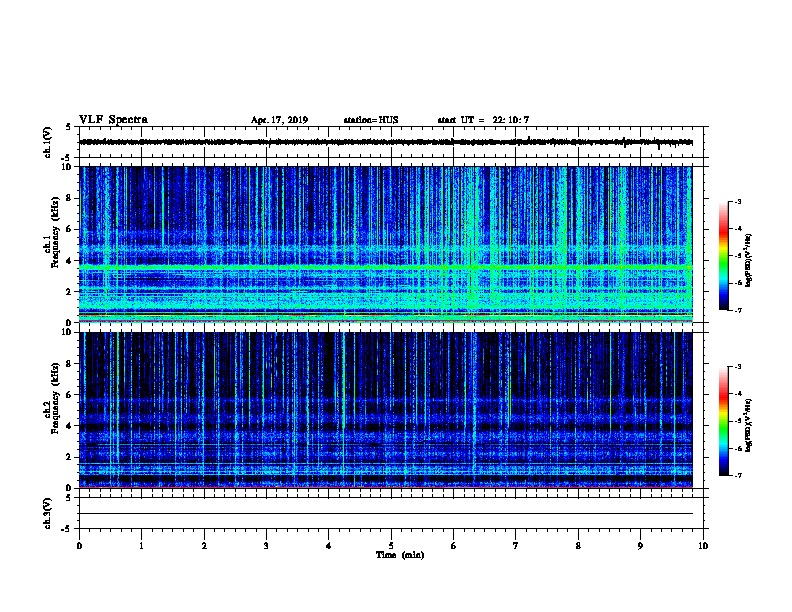Click the time axis tick label "7"
Viewport: 792px width, 612px height.
516,546
